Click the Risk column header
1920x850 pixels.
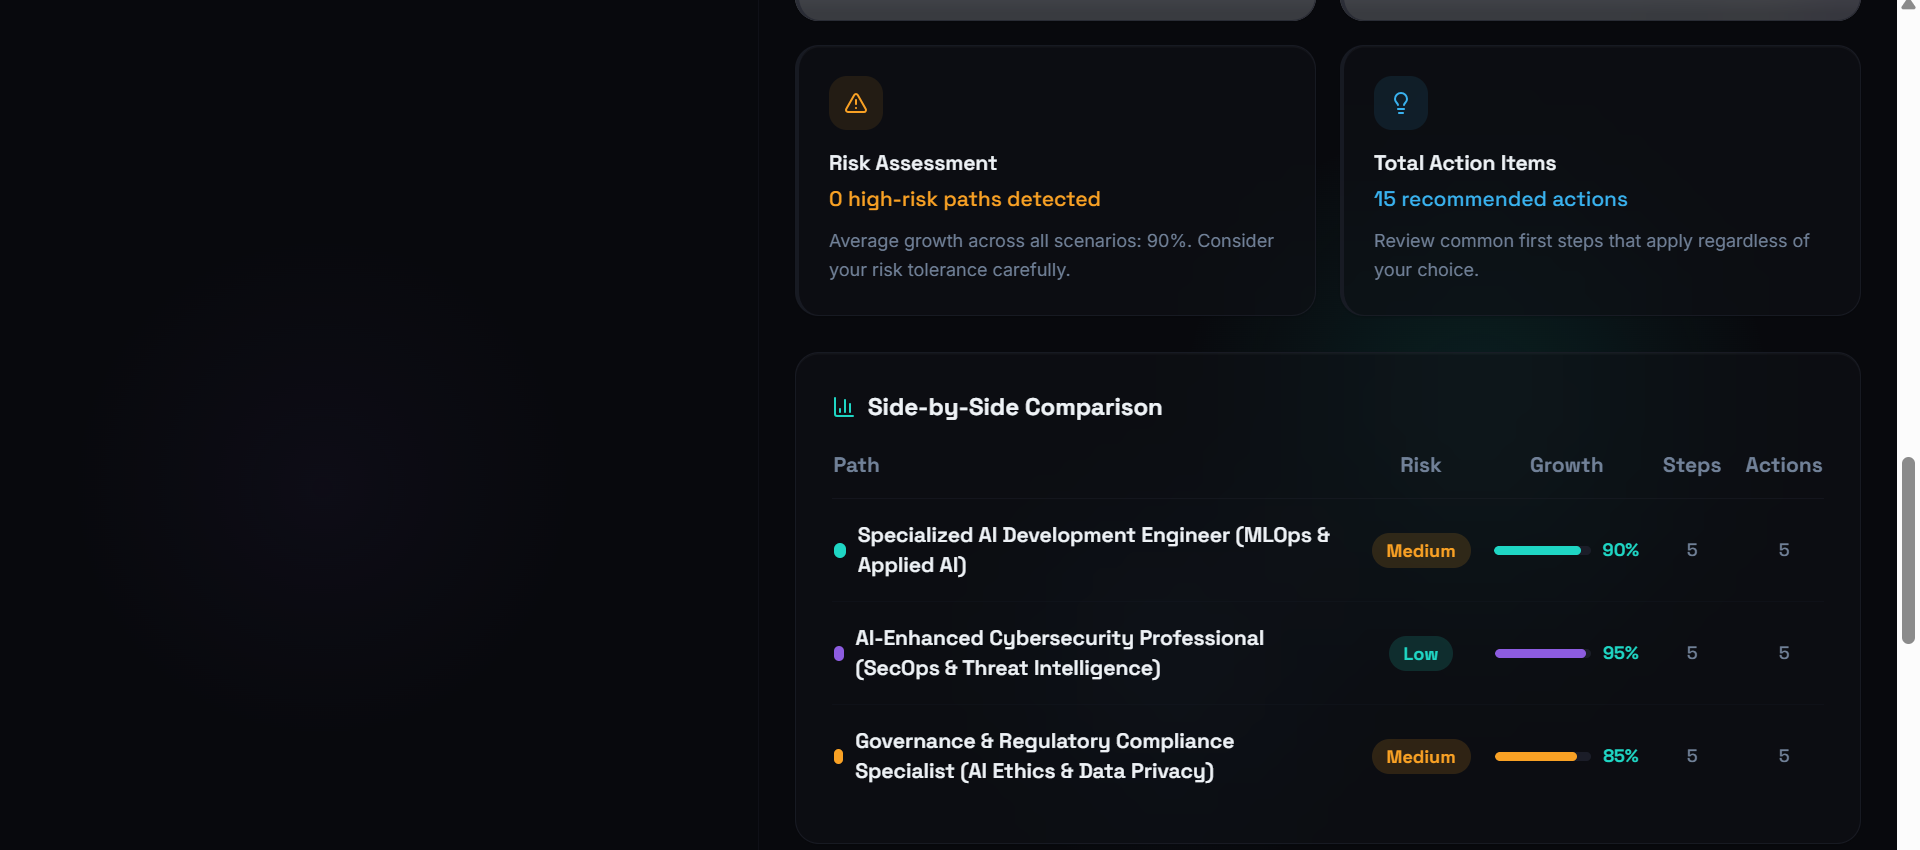coord(1420,465)
